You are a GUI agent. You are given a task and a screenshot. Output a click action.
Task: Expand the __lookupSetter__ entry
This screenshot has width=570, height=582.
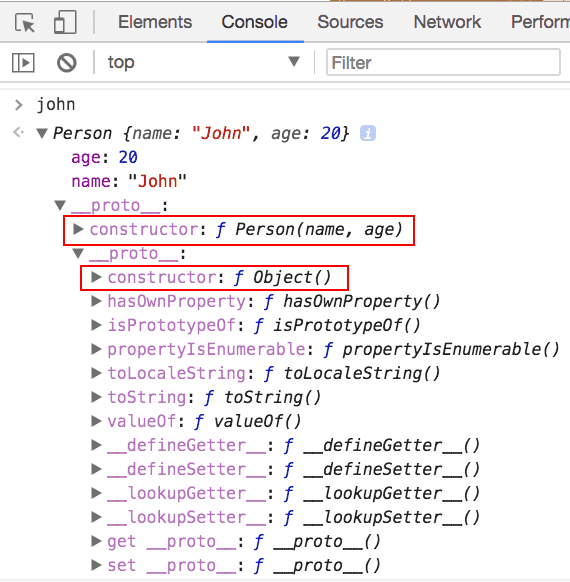(x=96, y=517)
